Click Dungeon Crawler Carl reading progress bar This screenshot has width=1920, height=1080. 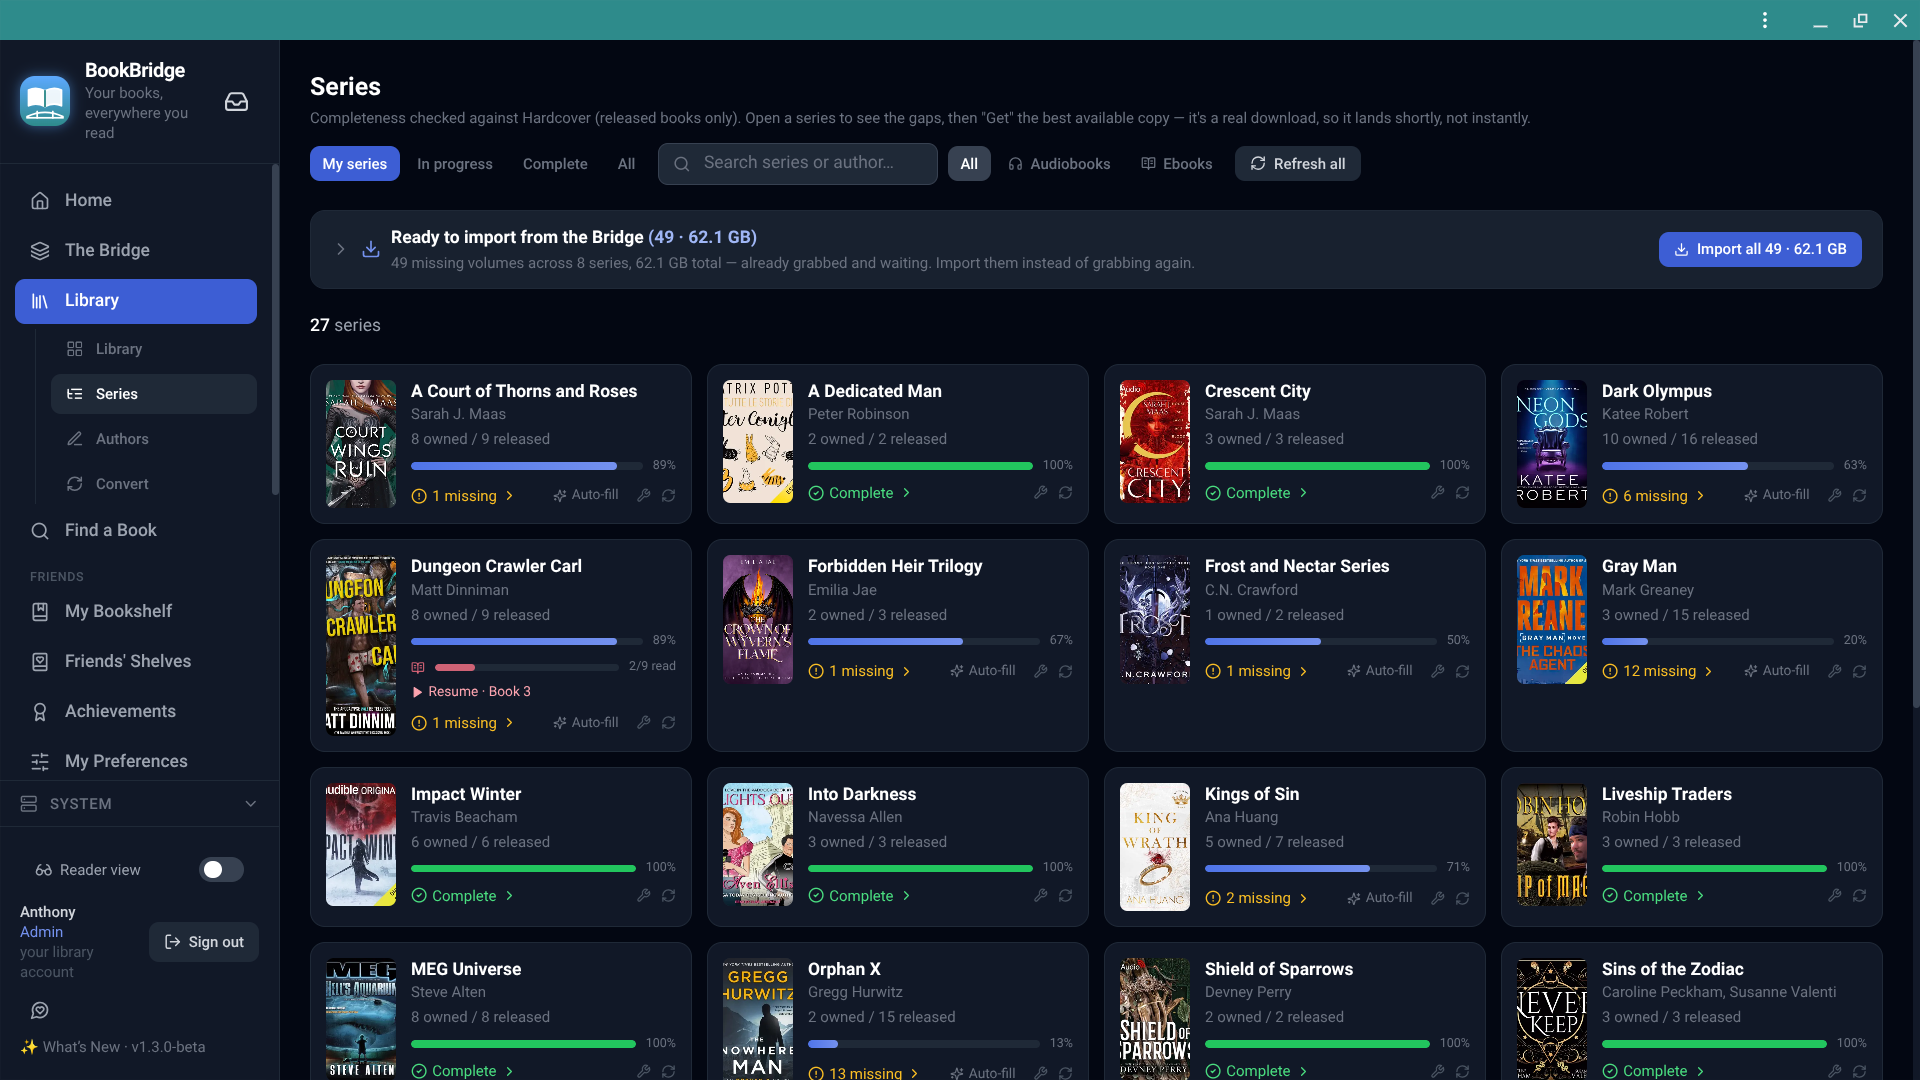point(526,667)
